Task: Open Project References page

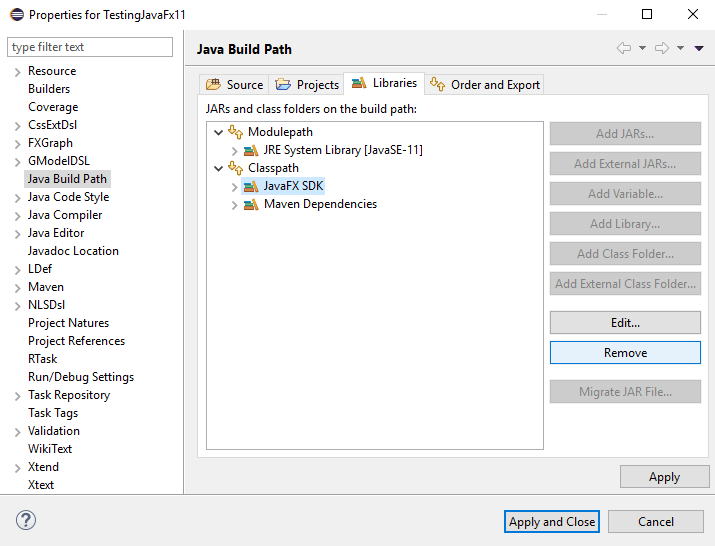Action: pyautogui.click(x=76, y=341)
